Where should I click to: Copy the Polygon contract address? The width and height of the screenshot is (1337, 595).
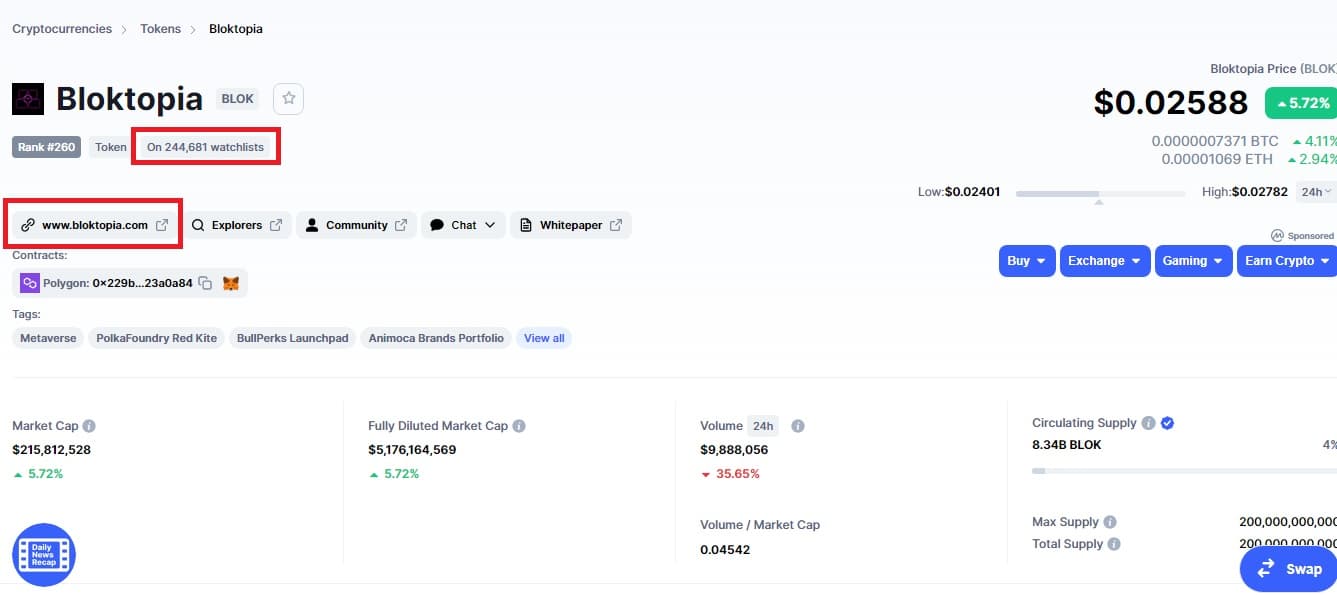205,283
